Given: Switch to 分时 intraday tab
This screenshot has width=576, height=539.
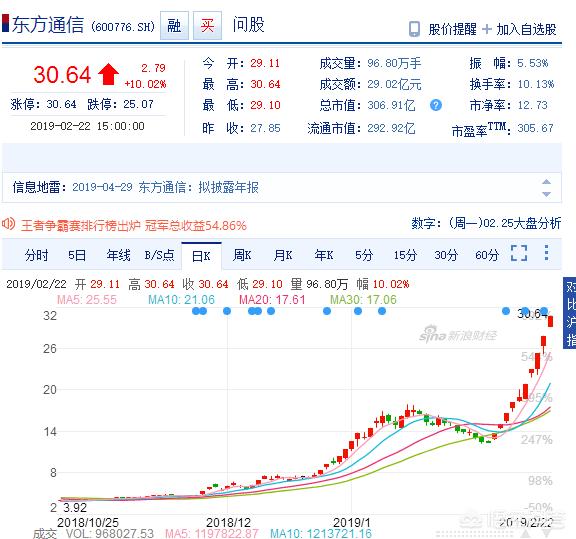Looking at the screenshot, I should pos(36,255).
